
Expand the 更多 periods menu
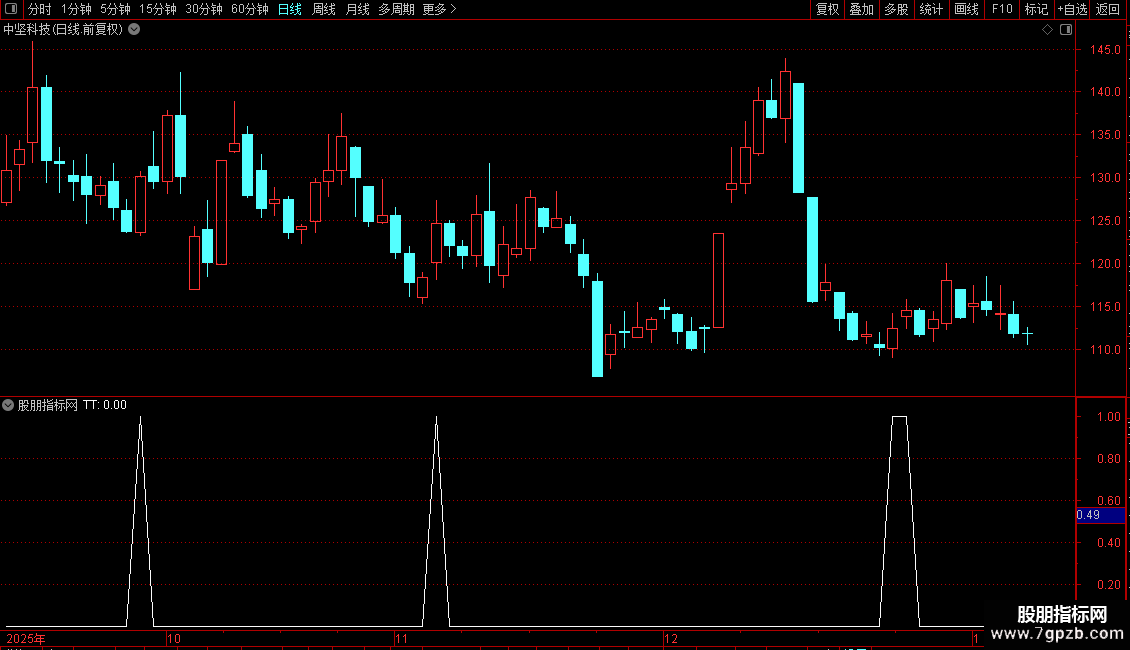pos(439,9)
